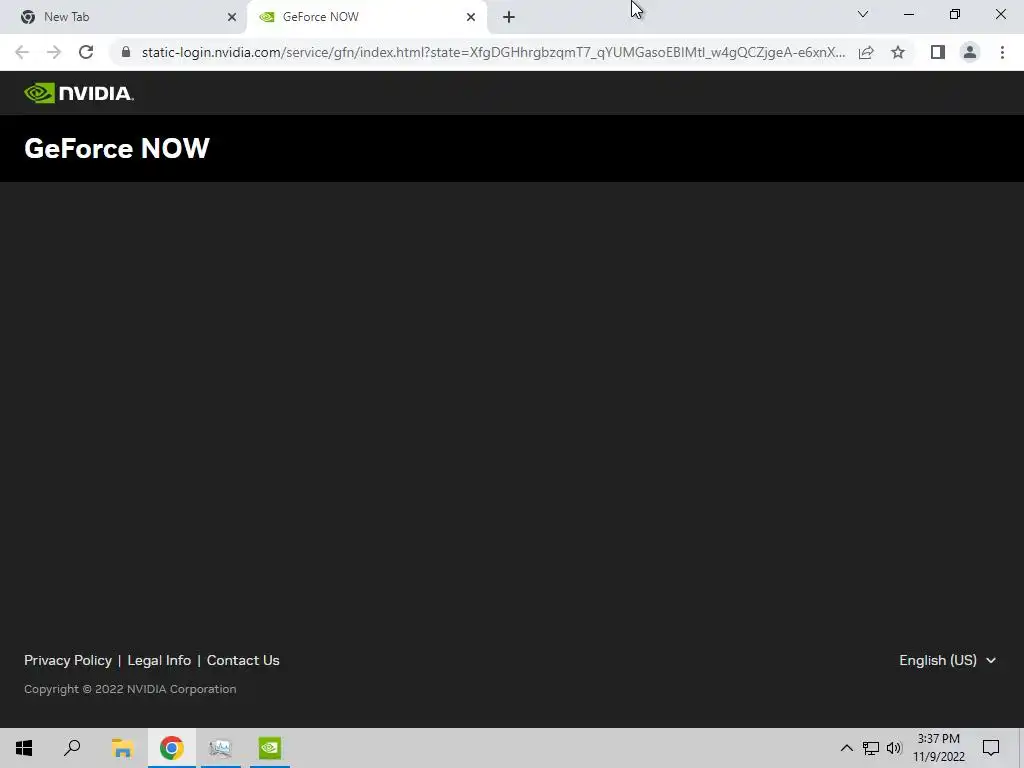This screenshot has height=768, width=1024.
Task: Open Windows taskbar search
Action: click(72, 748)
